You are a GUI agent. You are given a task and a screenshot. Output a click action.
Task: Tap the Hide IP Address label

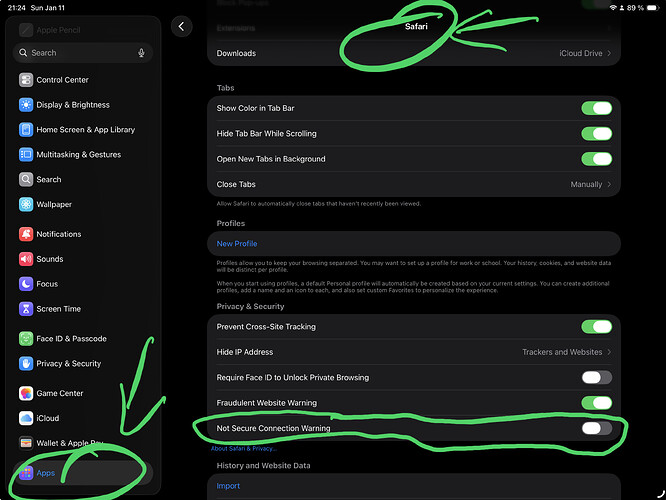tap(245, 352)
